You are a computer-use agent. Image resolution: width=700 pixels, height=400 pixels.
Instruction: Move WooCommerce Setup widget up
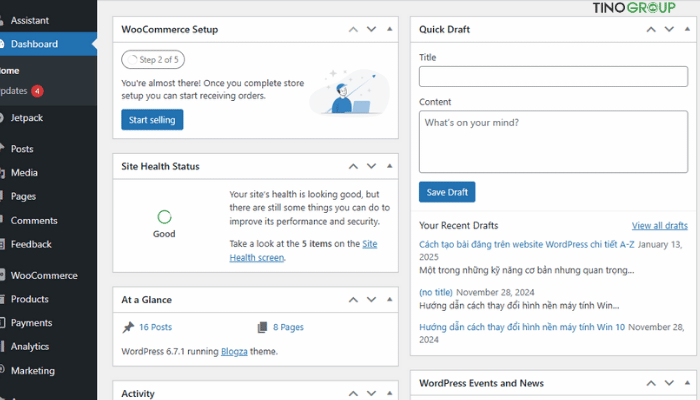(353, 29)
